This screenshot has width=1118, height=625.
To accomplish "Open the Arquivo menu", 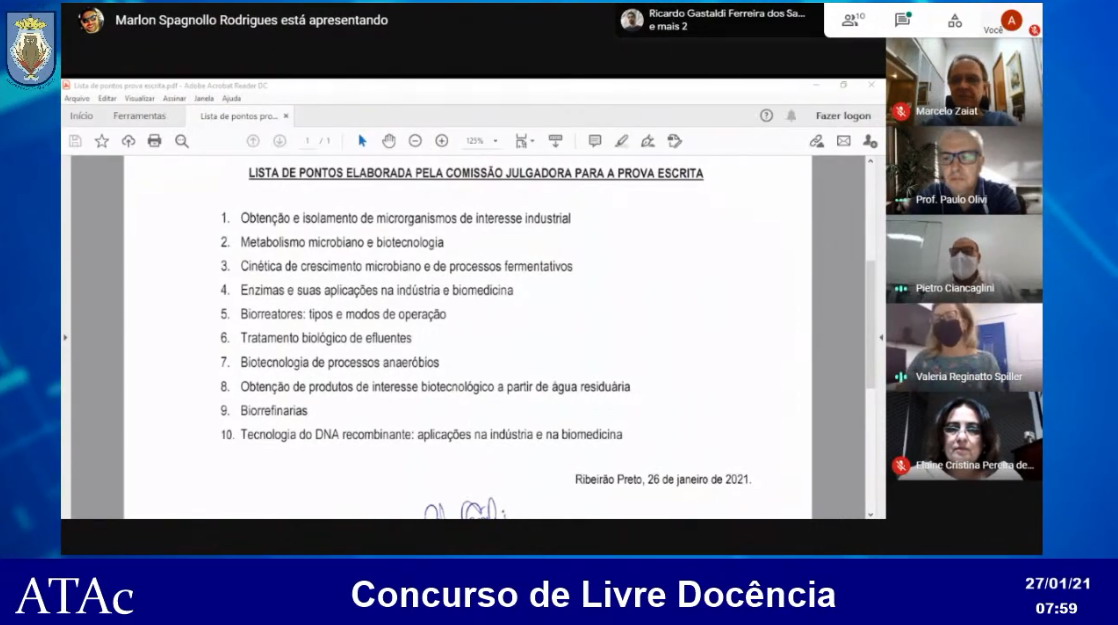I will tap(77, 98).
